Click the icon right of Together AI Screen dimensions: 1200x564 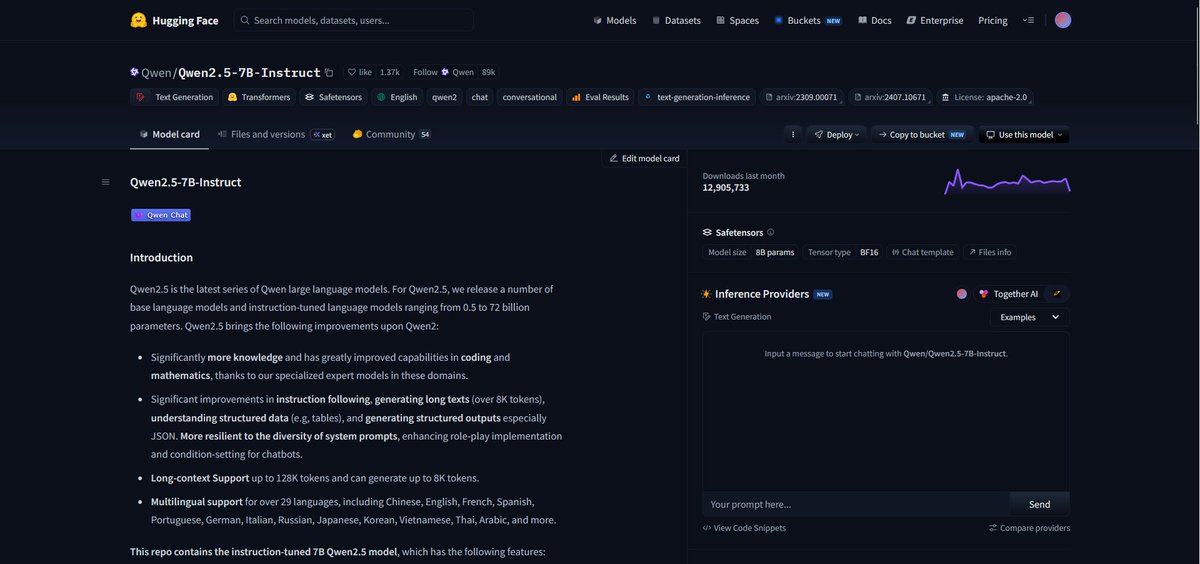pos(1059,294)
